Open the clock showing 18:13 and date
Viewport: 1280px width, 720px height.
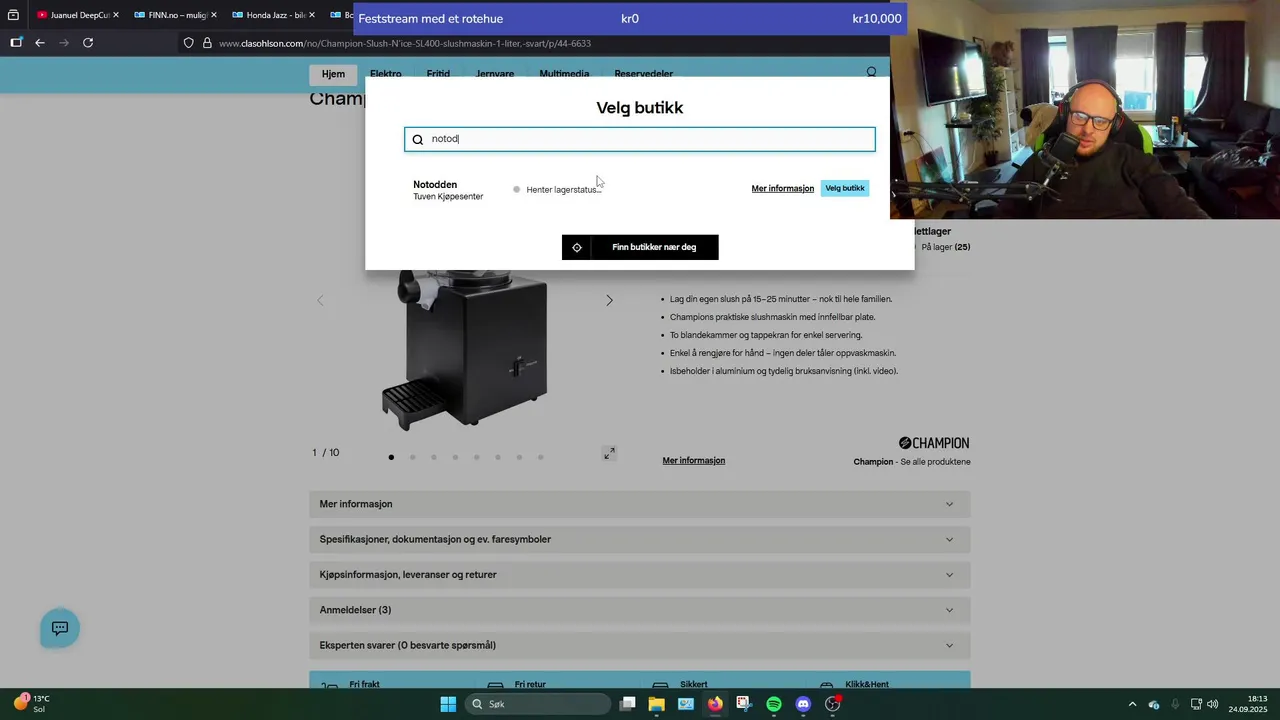[x=1250, y=704]
